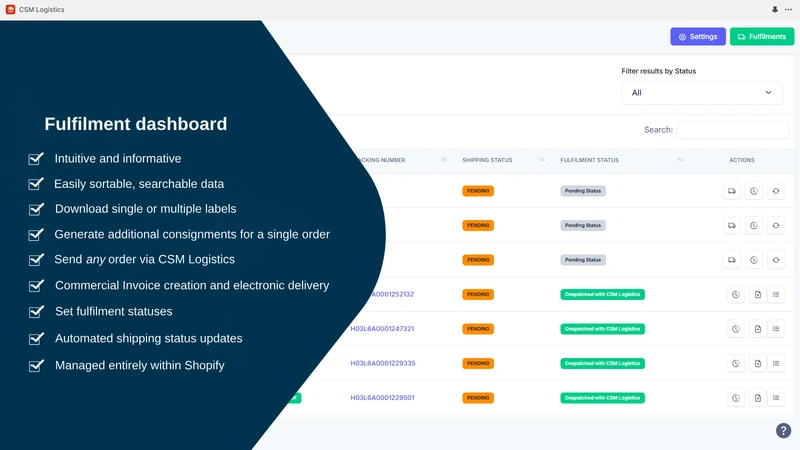This screenshot has width=800, height=450.
Task: Click list icon in row ending 0001252132
Action: [x=776, y=294]
